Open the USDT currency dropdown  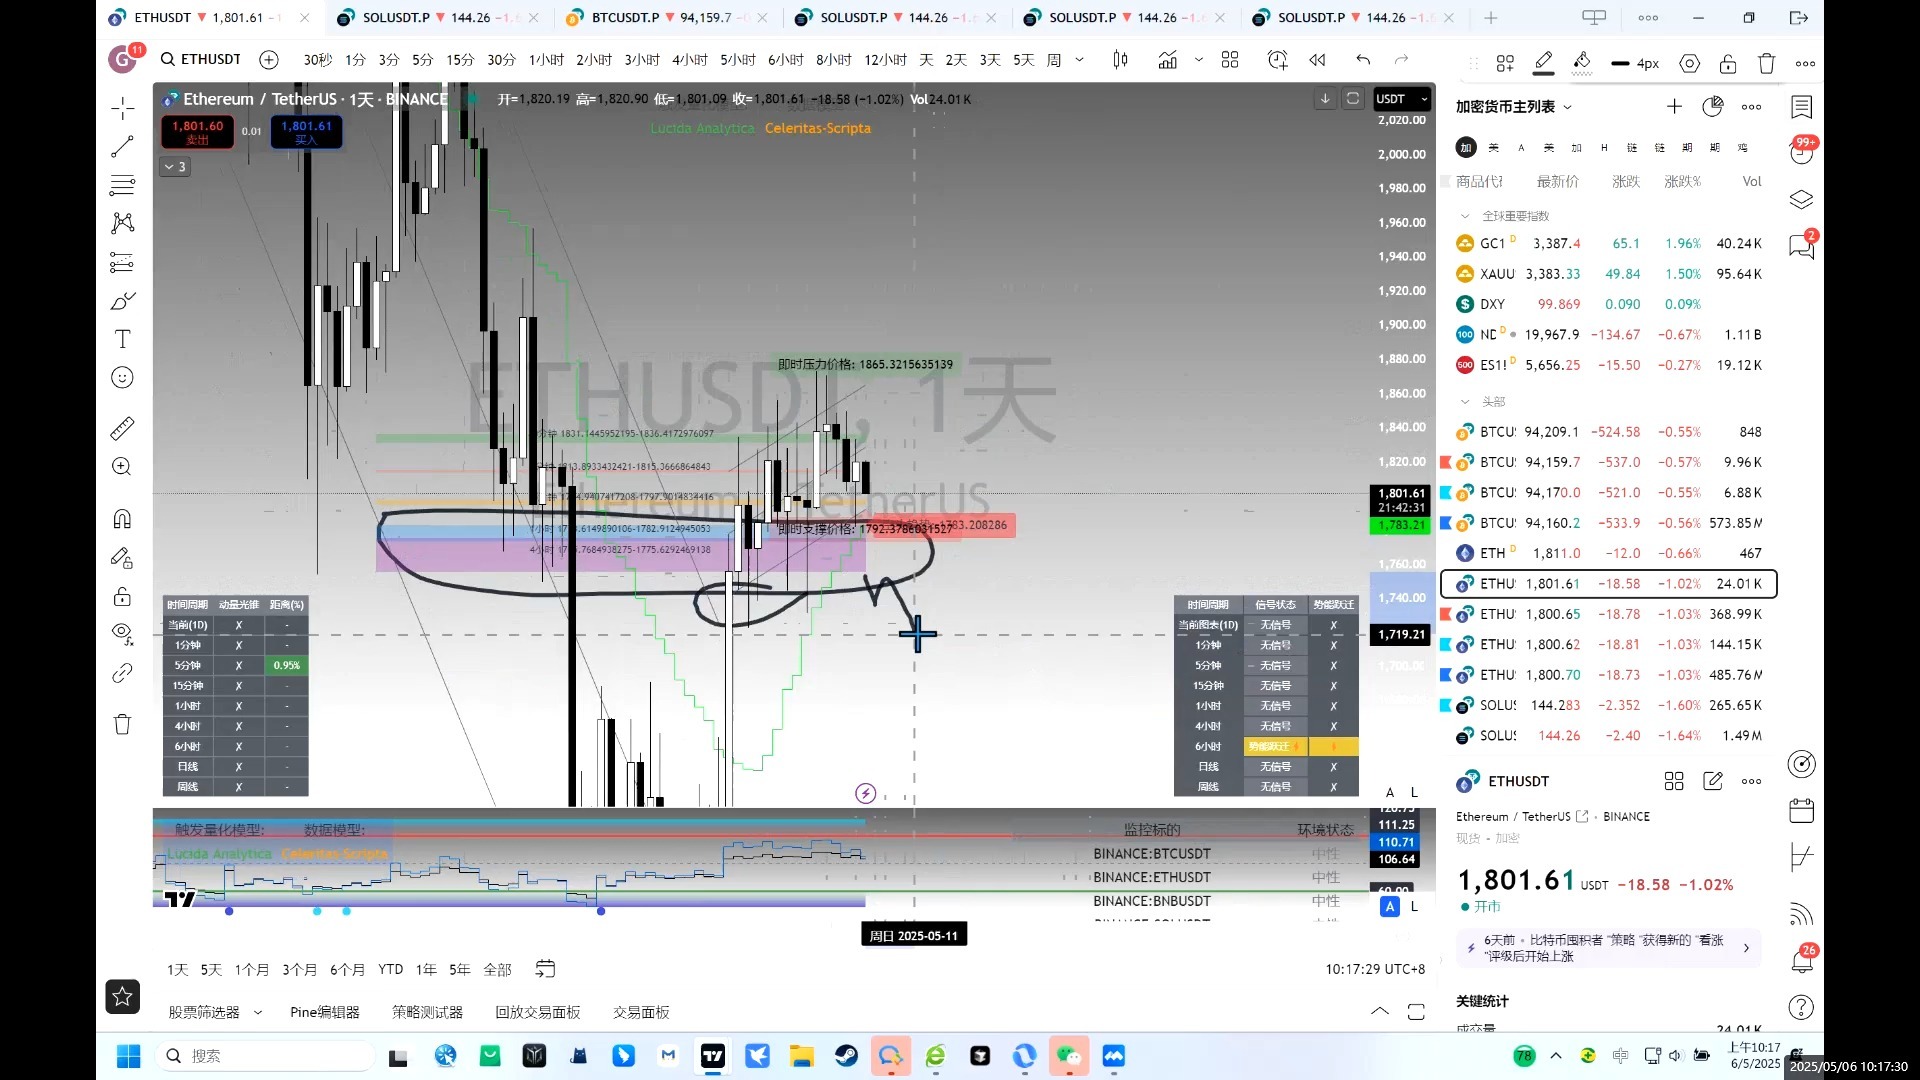point(1401,99)
